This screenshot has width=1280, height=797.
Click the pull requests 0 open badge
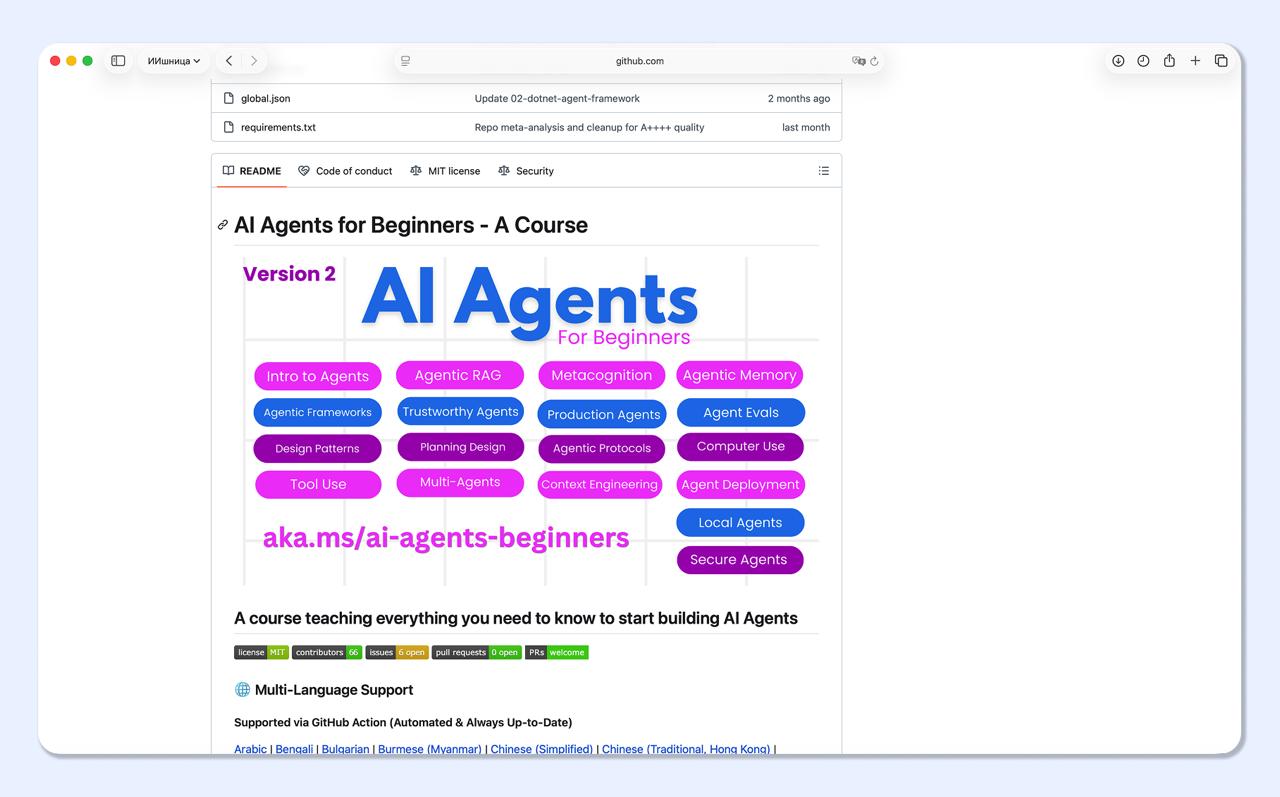pos(477,652)
